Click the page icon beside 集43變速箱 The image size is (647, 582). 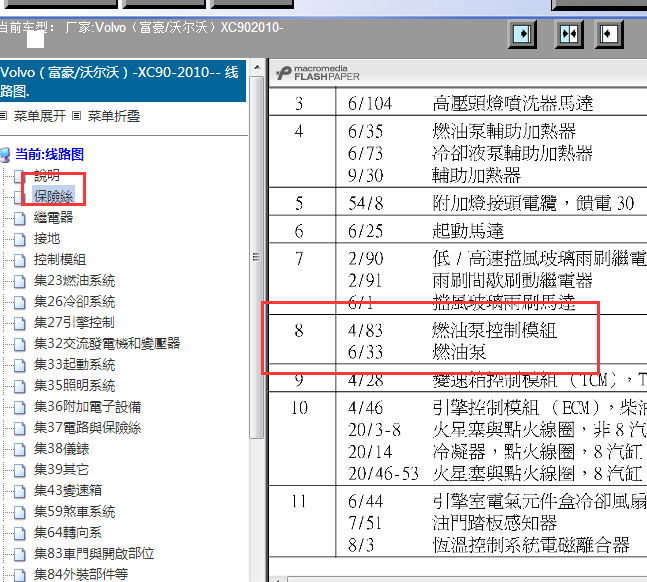(19, 491)
